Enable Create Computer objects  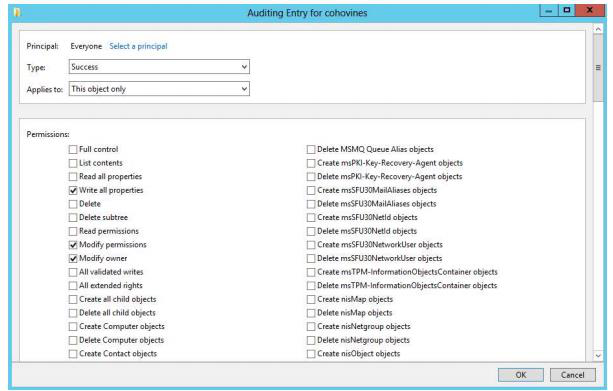[73, 326]
